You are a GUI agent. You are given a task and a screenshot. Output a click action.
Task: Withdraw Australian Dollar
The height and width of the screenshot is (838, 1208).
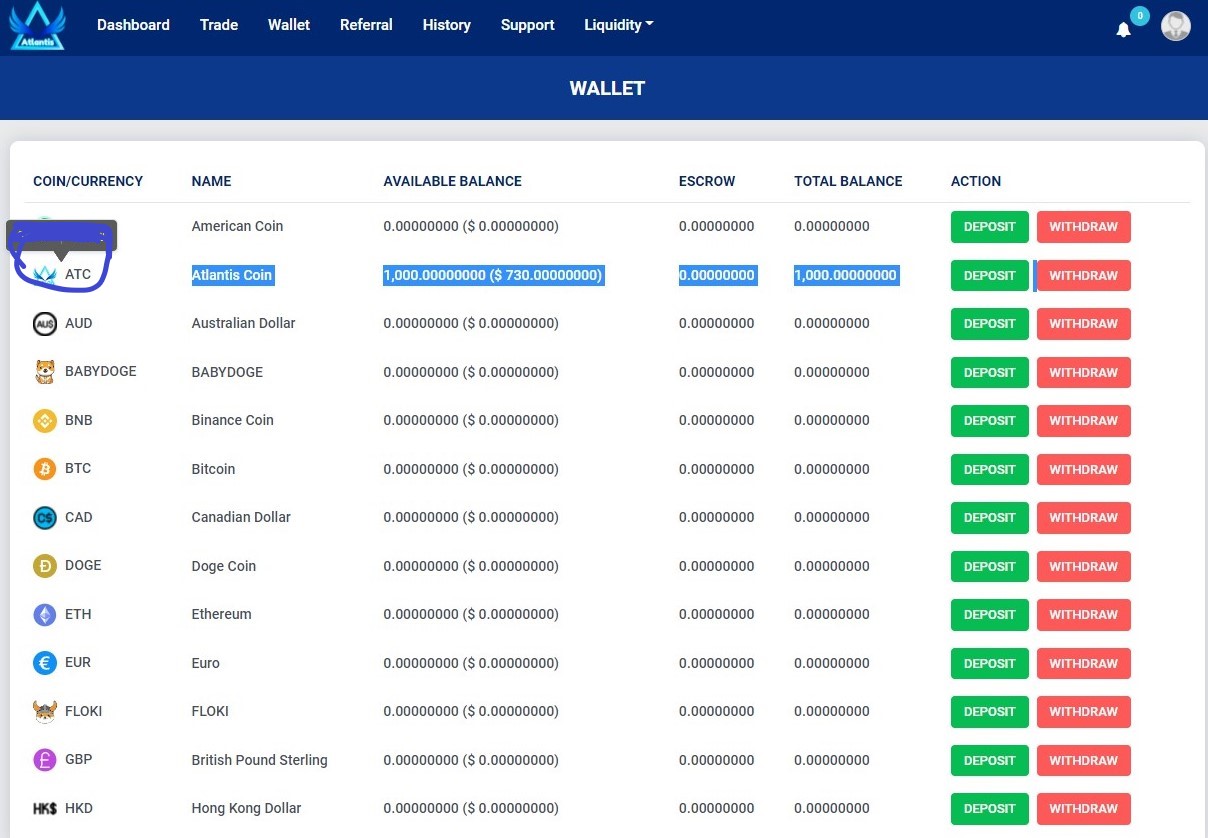tap(1083, 324)
